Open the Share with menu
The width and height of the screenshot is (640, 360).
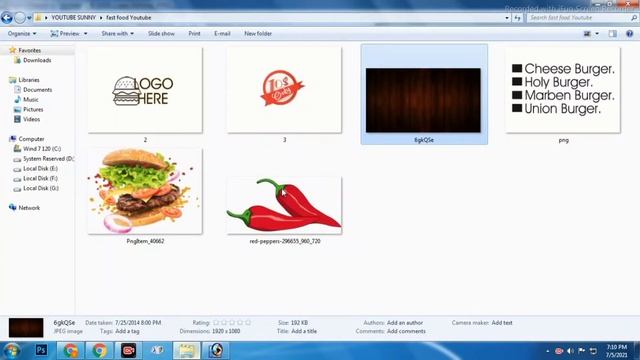click(x=118, y=33)
